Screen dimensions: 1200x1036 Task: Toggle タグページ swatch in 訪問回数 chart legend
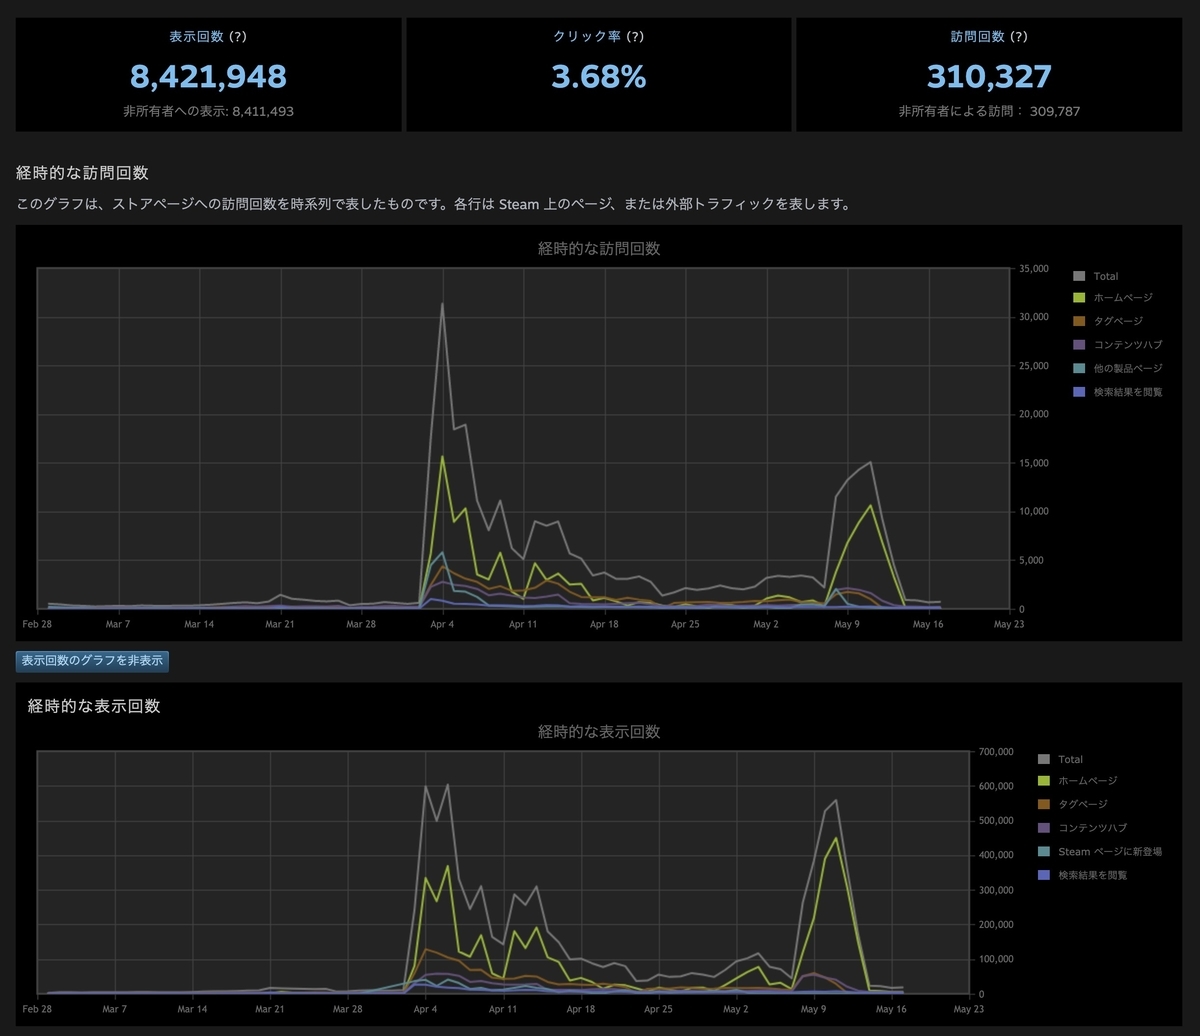pos(1079,321)
